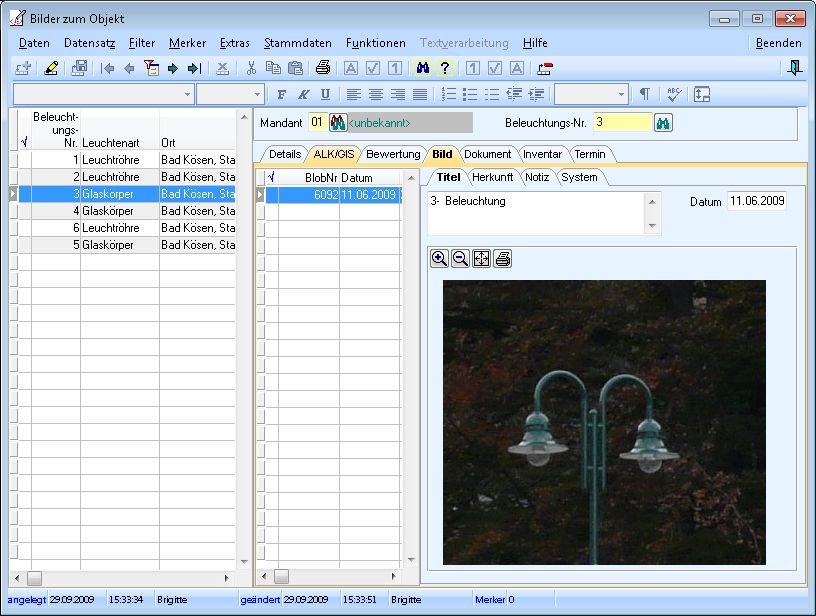
Task: Switch to the Bewertung tab
Action: point(393,154)
